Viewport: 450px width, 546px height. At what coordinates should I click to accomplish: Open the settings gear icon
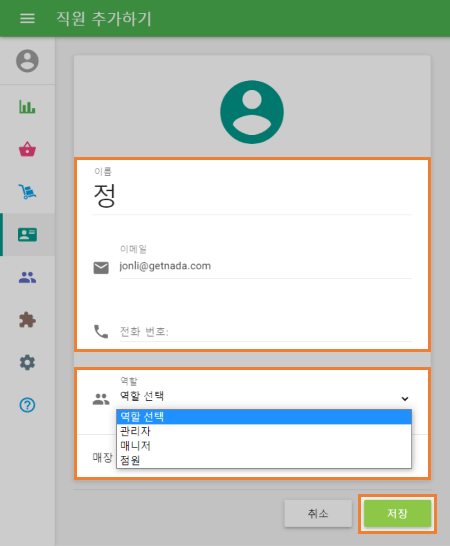pyautogui.click(x=27, y=362)
